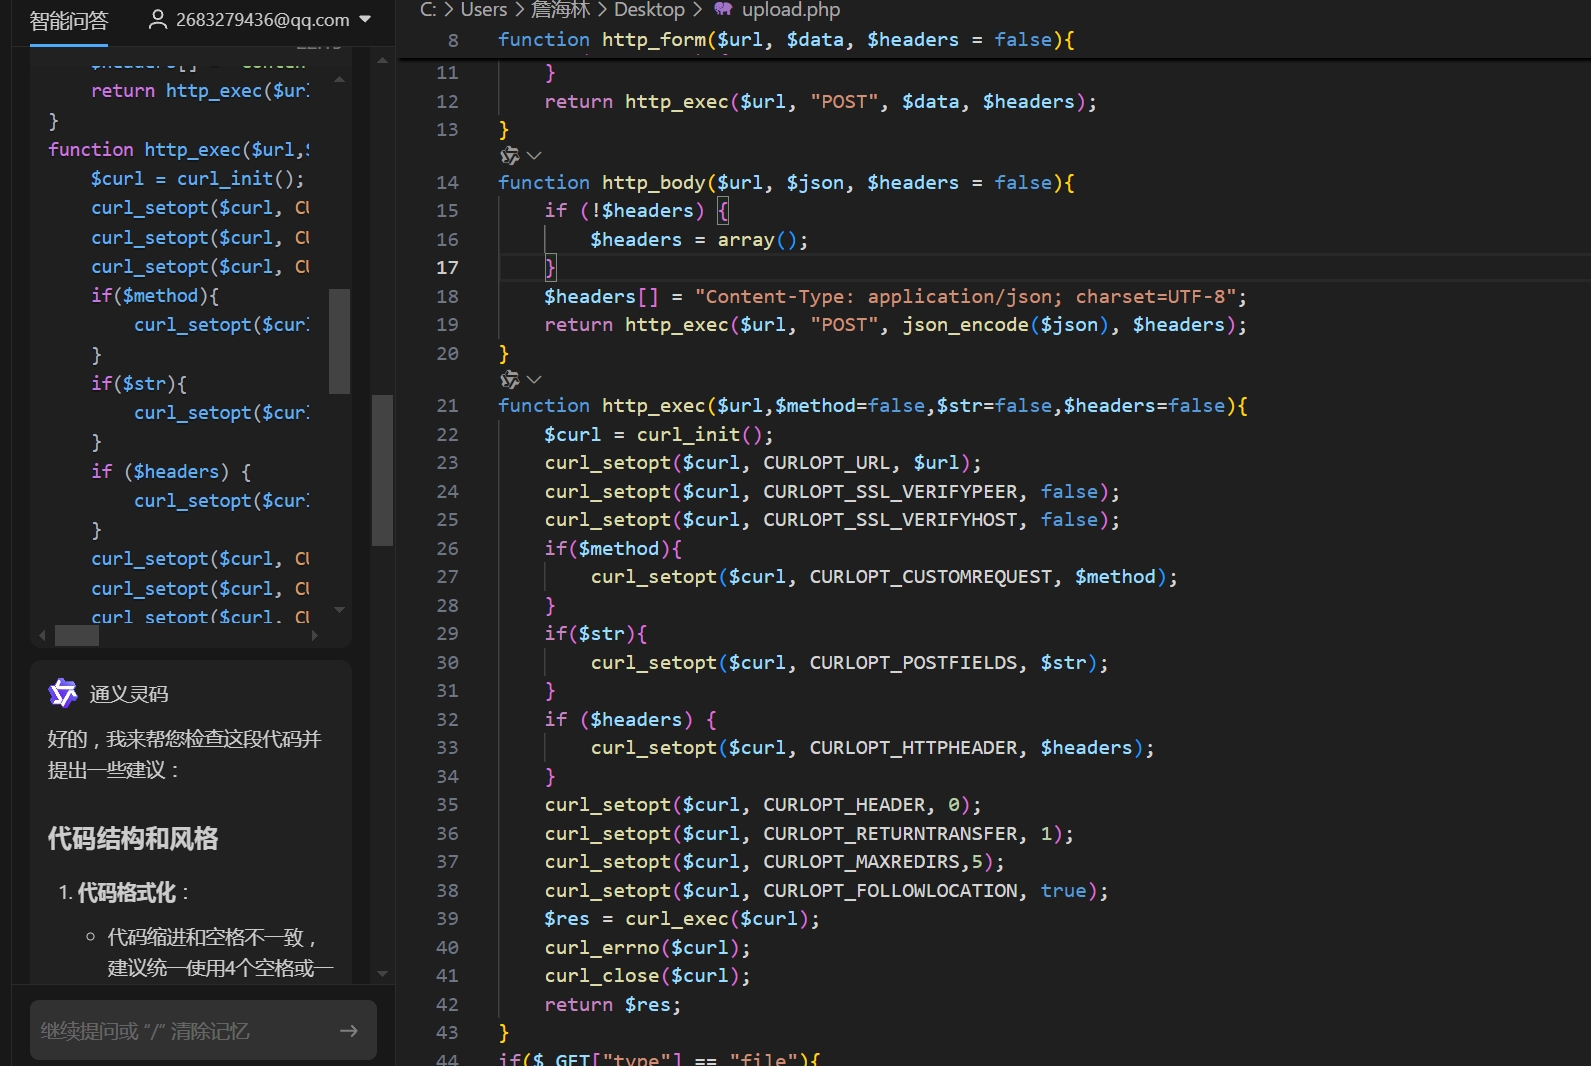Click CURLOPT_SSL_VERIFYHOST on line 25
The image size is (1591, 1066).
(x=890, y=520)
